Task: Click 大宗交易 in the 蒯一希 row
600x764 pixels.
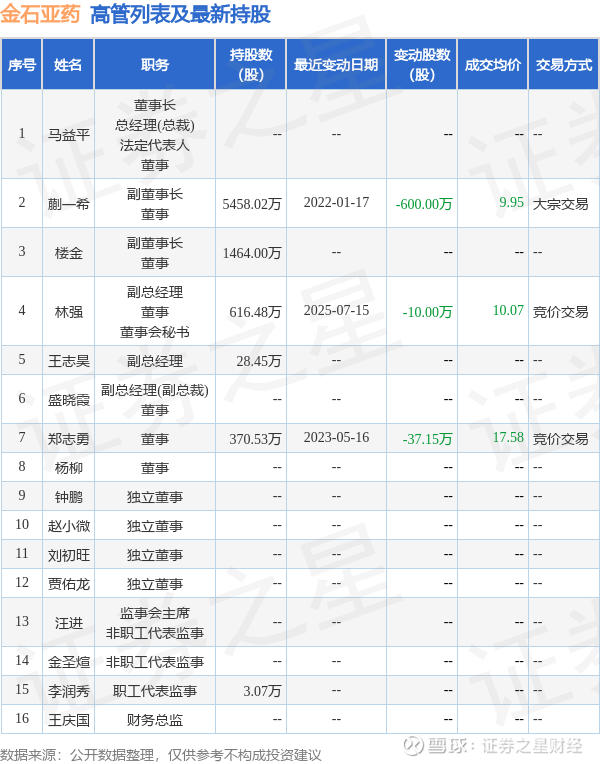Action: (x=561, y=204)
